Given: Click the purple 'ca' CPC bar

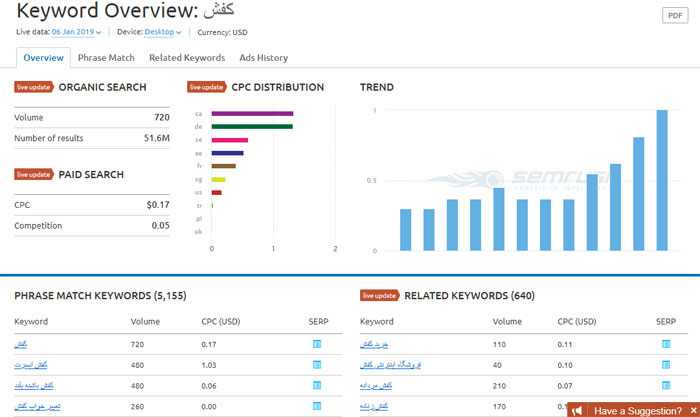Looking at the screenshot, I should coord(252,113).
